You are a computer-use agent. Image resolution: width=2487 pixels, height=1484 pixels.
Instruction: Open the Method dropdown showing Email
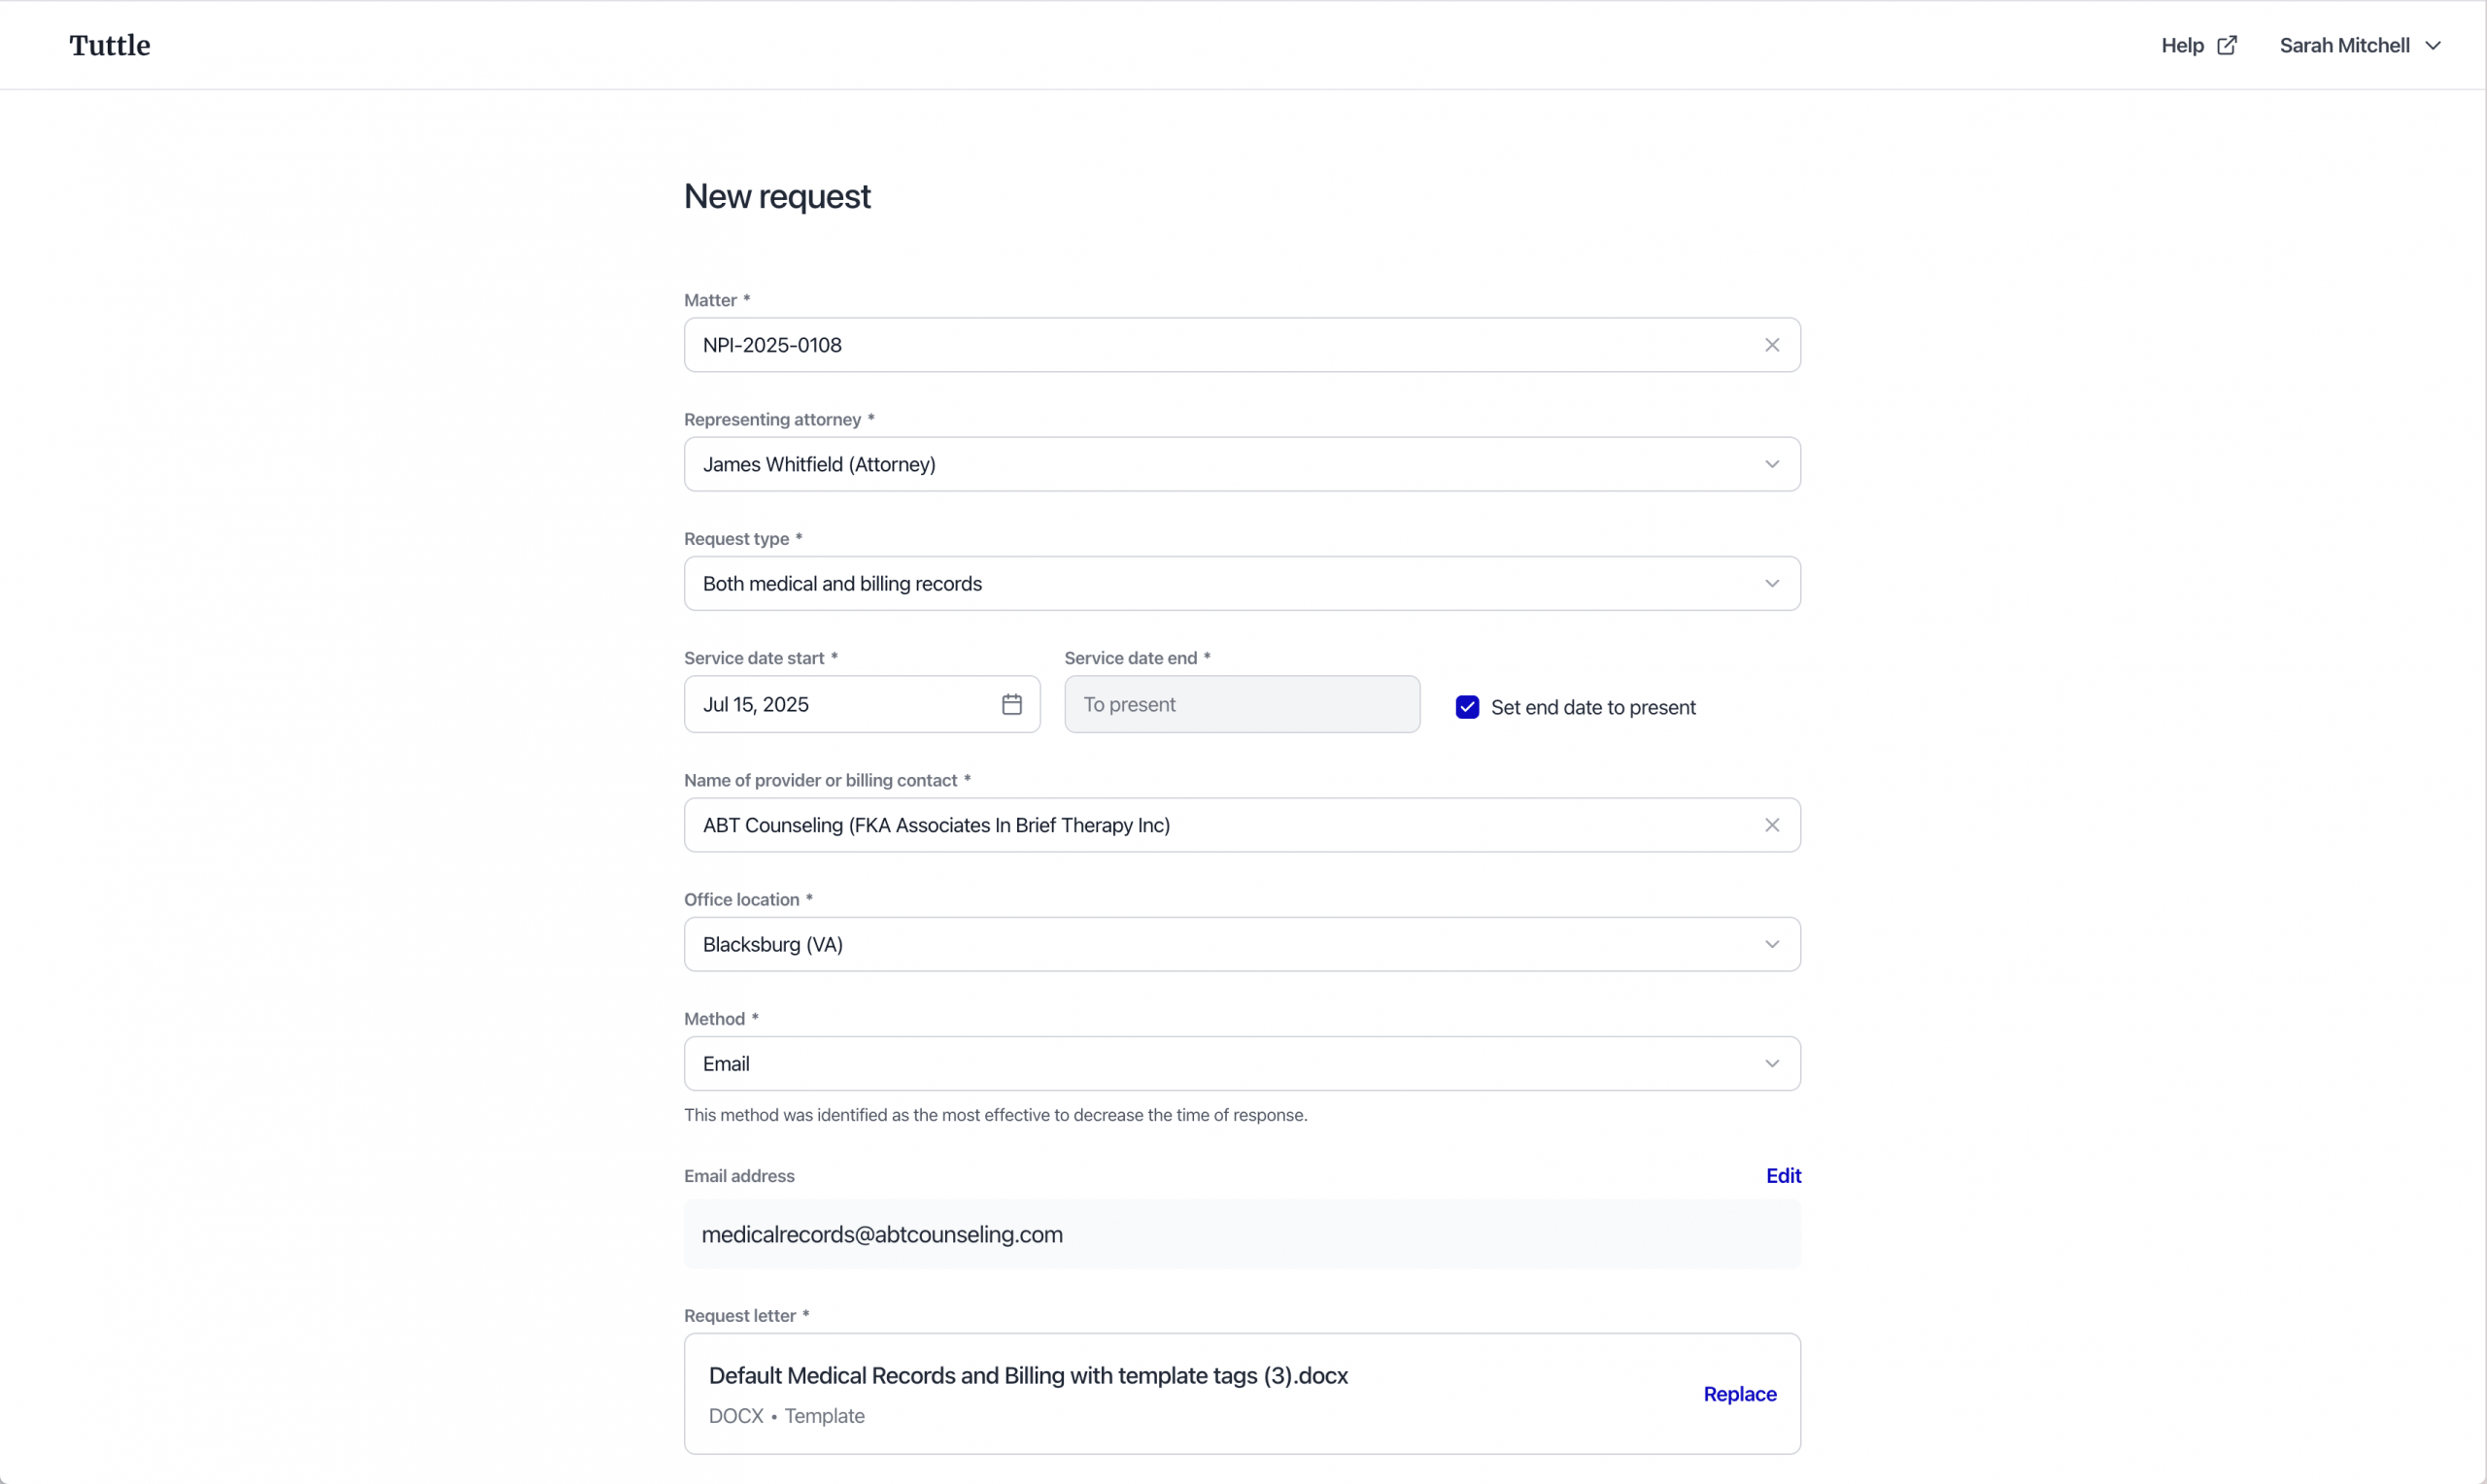1240,1063
